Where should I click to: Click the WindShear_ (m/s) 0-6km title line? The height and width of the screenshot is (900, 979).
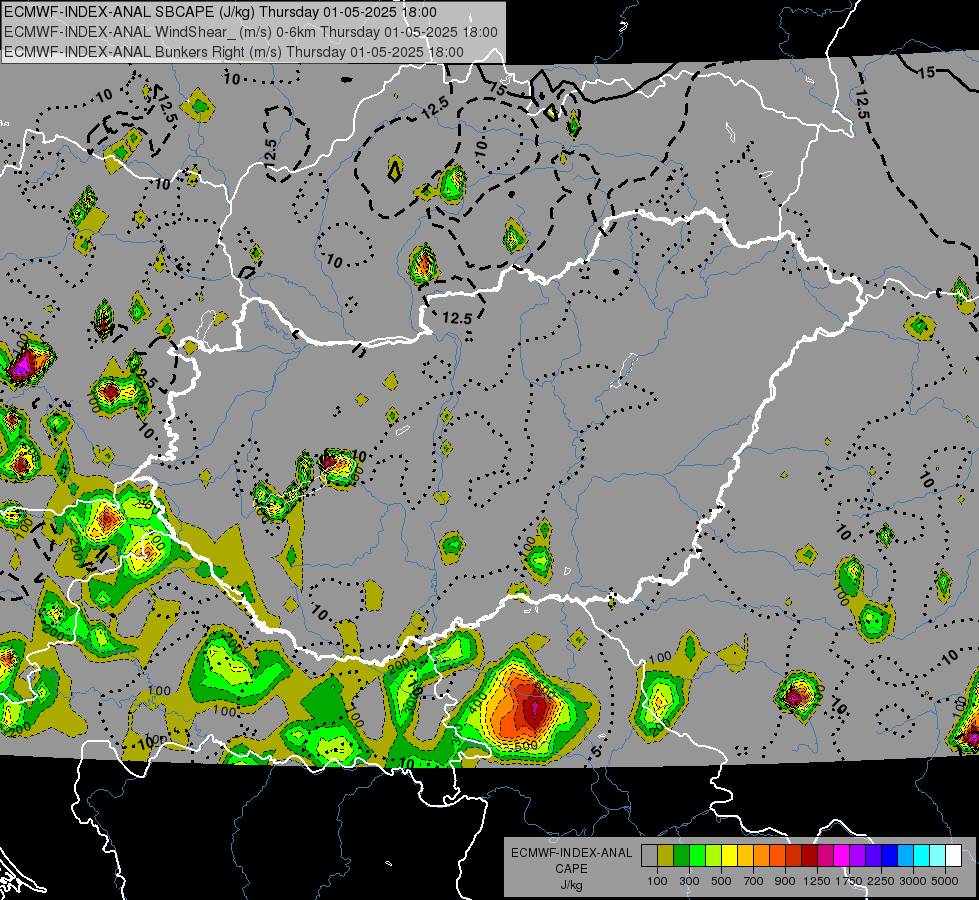pyautogui.click(x=251, y=32)
